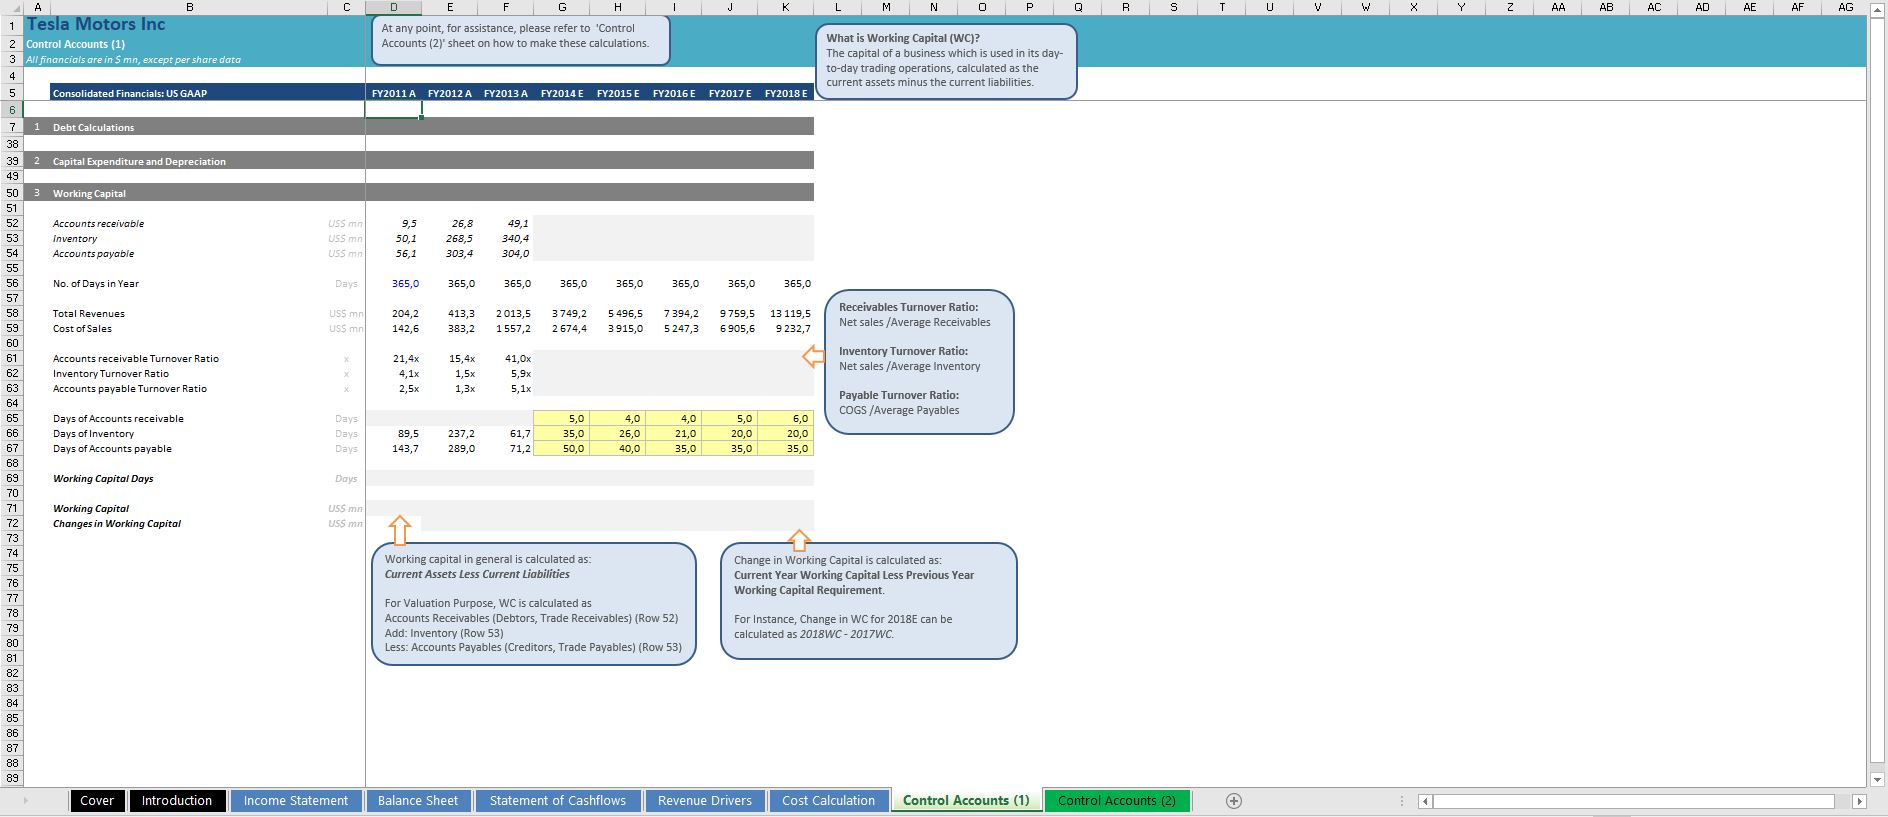Click the Receivables Turnover Ratio callout box

coord(919,362)
